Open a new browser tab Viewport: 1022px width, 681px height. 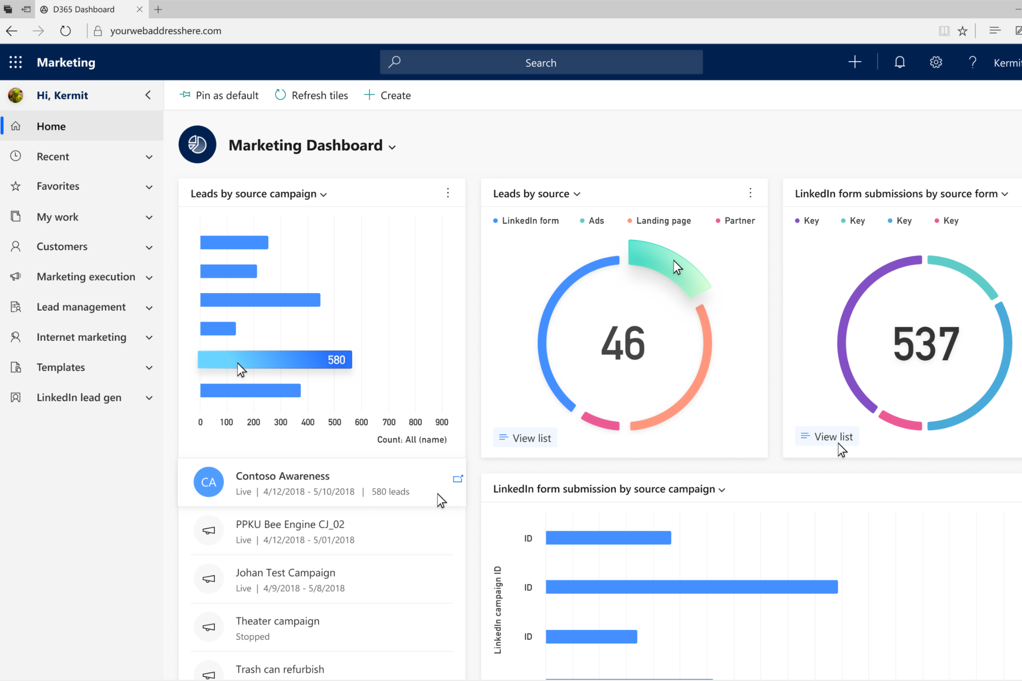click(x=158, y=9)
